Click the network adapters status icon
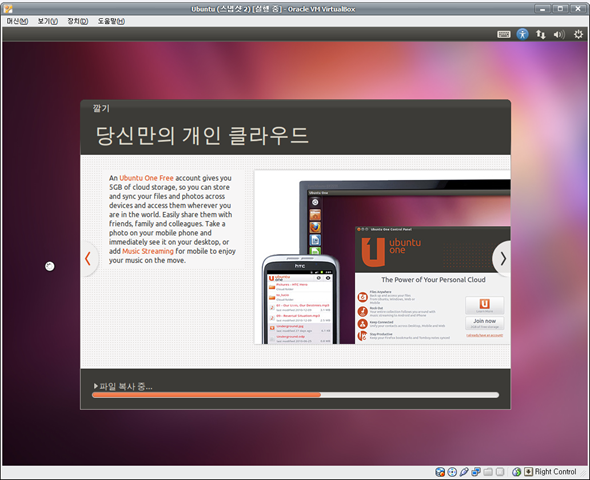Screen dimensions: 590x480 pyautogui.click(x=476, y=472)
